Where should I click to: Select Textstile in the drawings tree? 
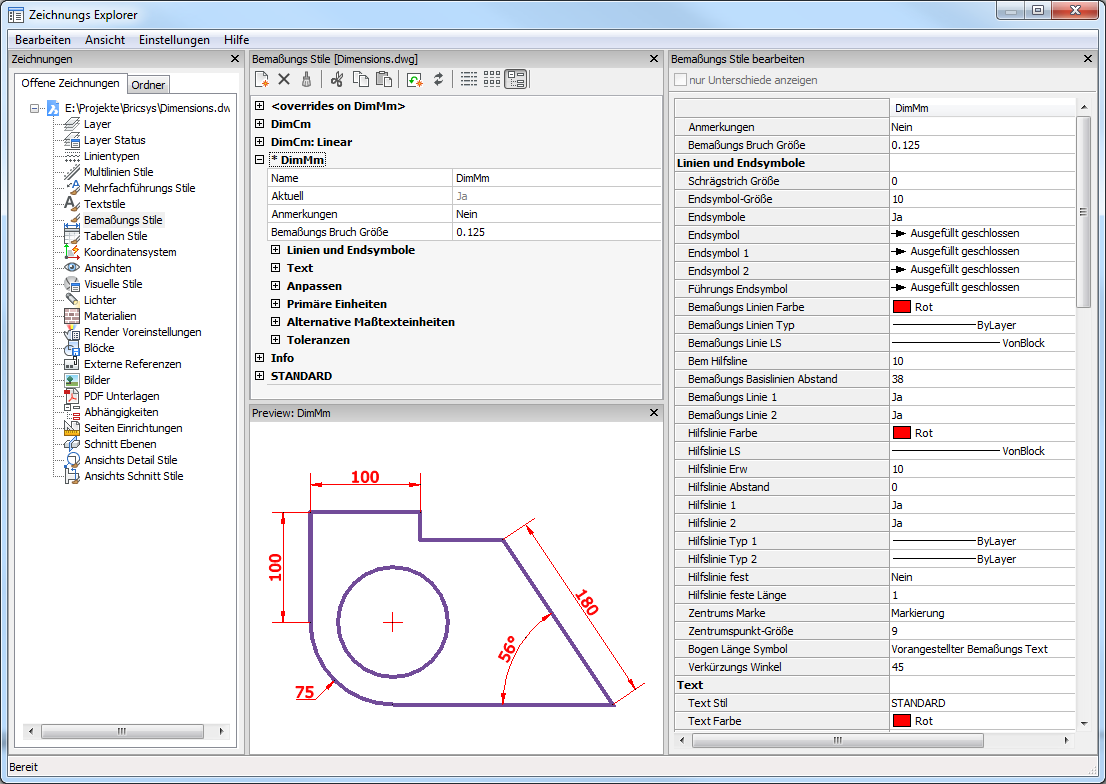pos(104,204)
